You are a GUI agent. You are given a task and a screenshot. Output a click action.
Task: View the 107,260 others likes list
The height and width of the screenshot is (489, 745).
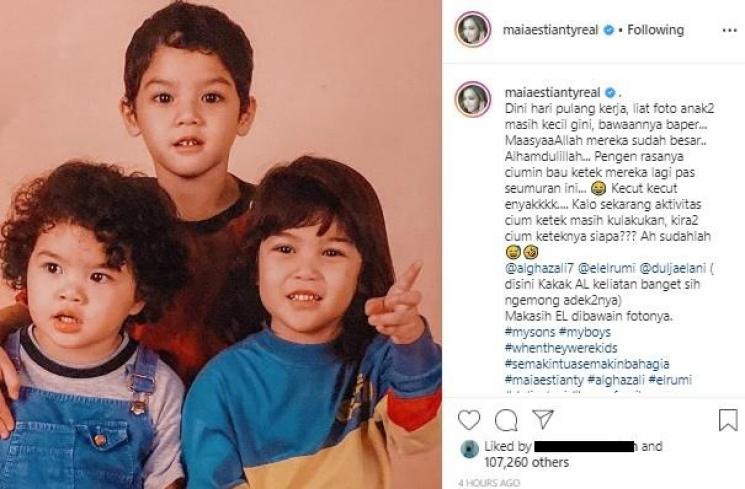526,462
